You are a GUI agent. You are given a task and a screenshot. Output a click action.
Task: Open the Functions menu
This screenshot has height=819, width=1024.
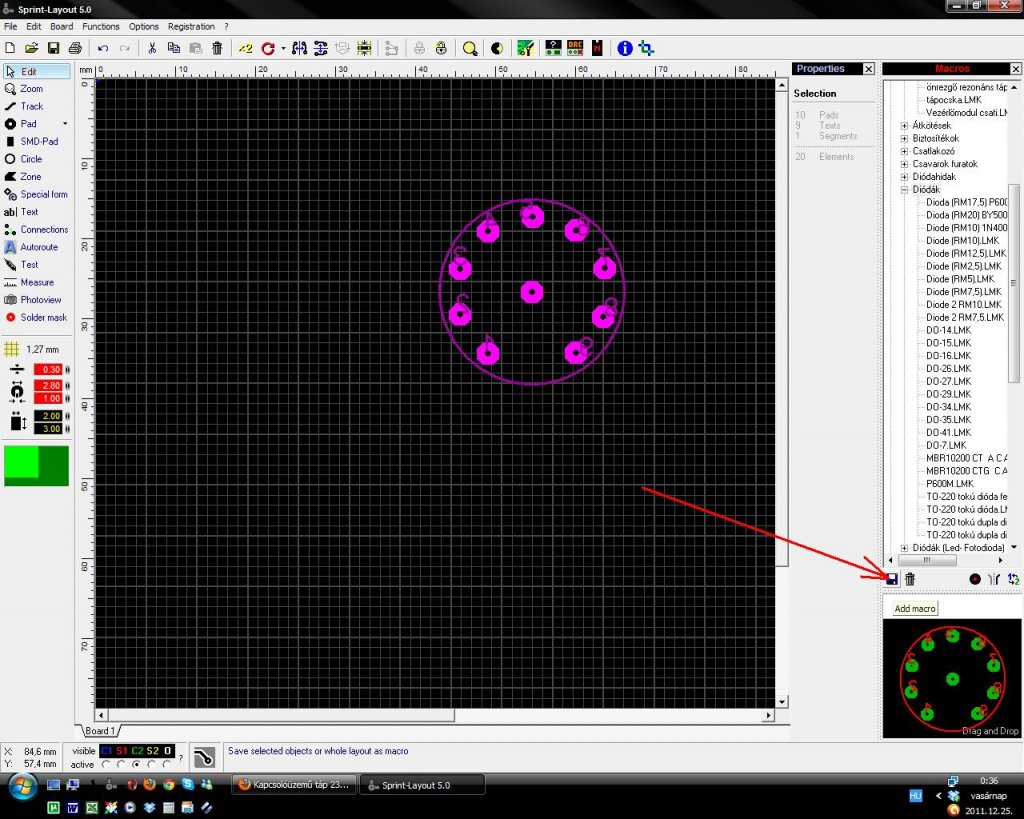[101, 27]
